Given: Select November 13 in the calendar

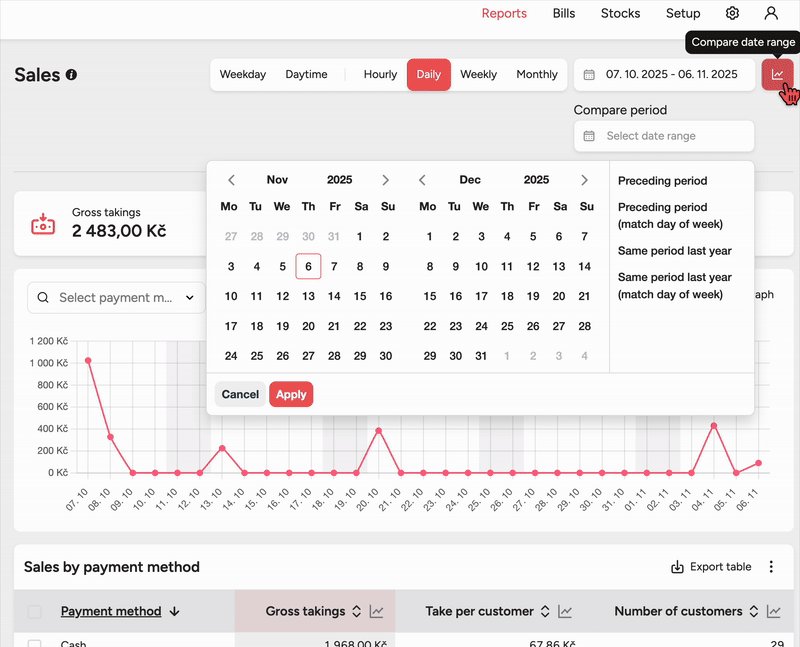Looking at the screenshot, I should coord(308,296).
